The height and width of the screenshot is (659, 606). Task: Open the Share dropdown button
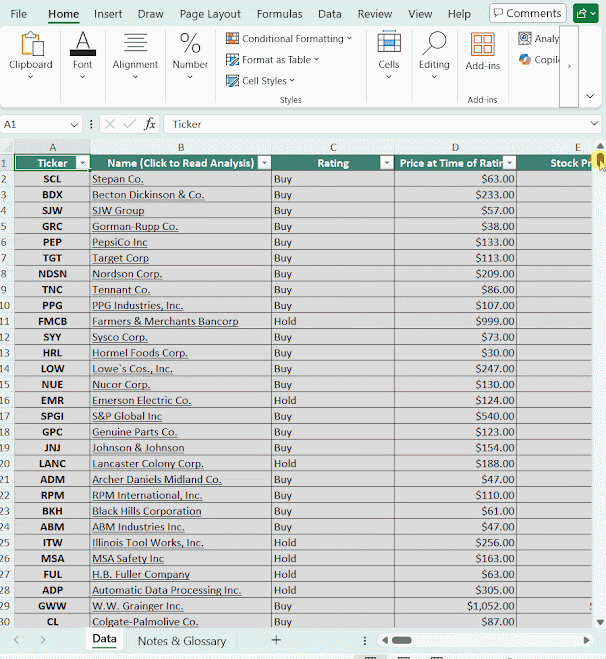pyautogui.click(x=586, y=13)
